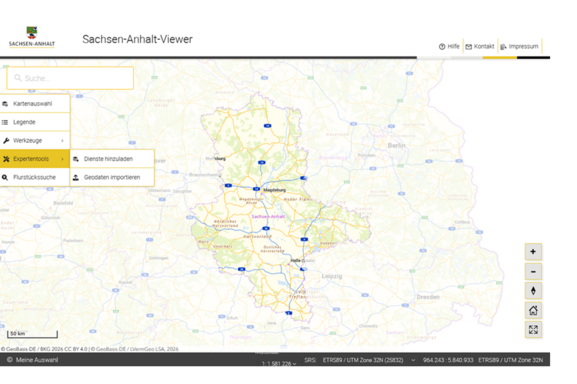Collapse Expertentools submenu chevron

(62, 159)
